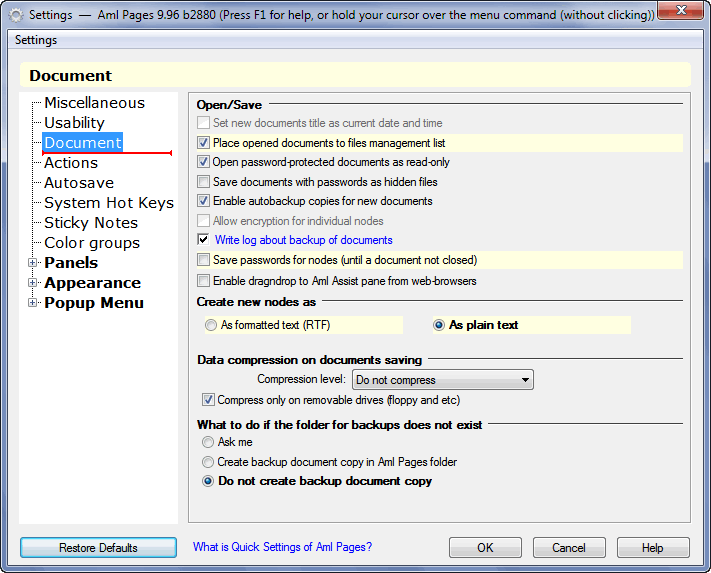The image size is (711, 573).
Task: Go to Sticky Notes settings
Action: (91, 223)
